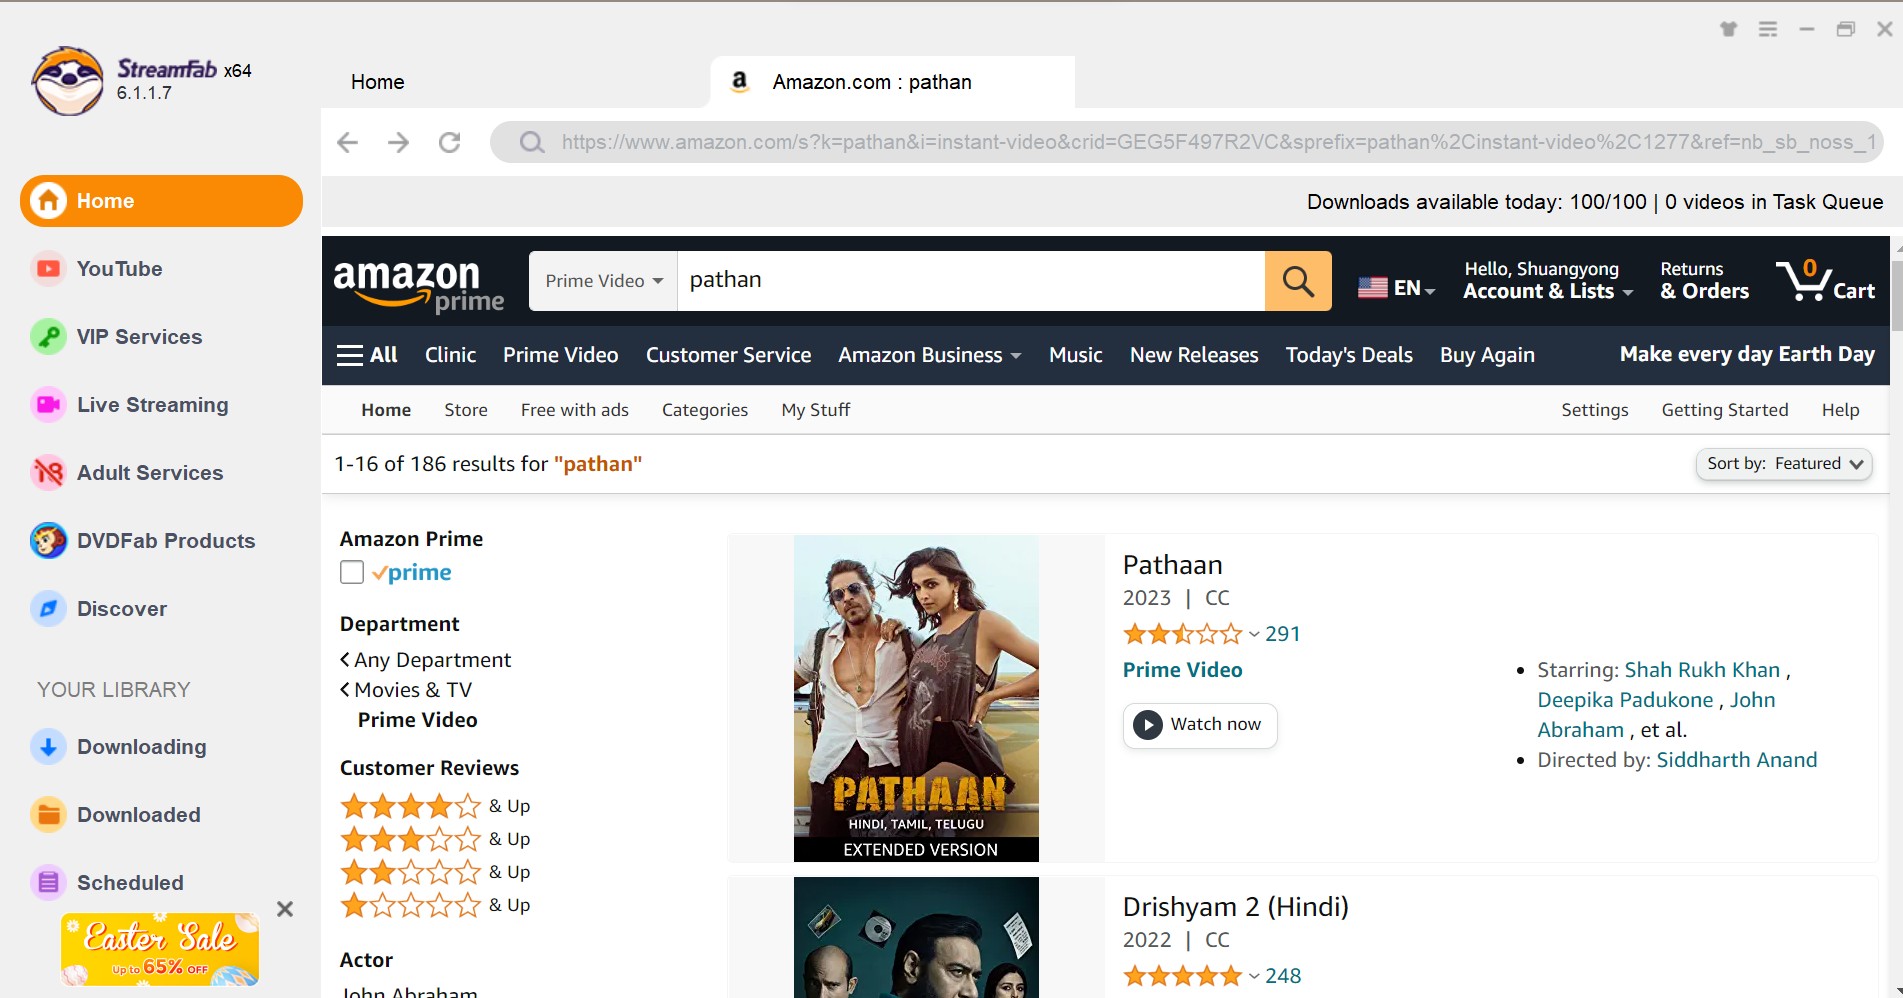Open DVDFab Products icon
Image resolution: width=1903 pixels, height=998 pixels.
pyautogui.click(x=48, y=540)
